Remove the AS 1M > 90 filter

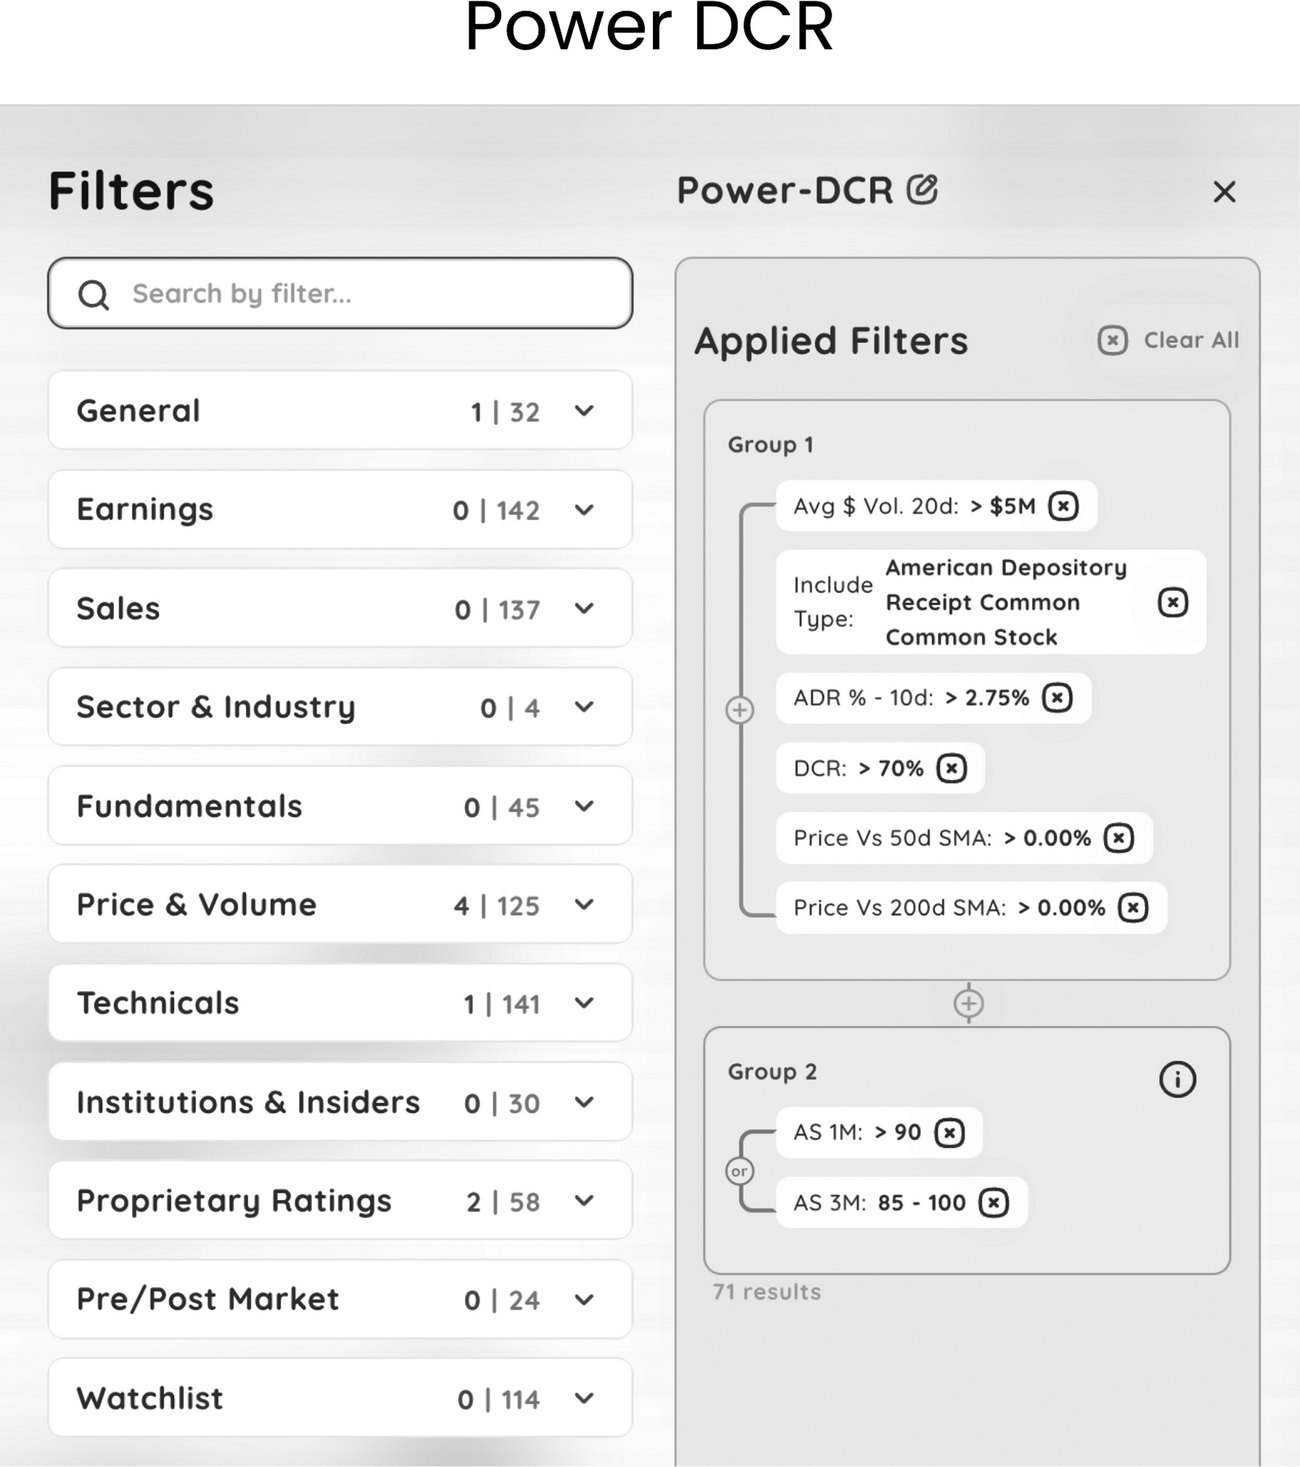point(950,1132)
